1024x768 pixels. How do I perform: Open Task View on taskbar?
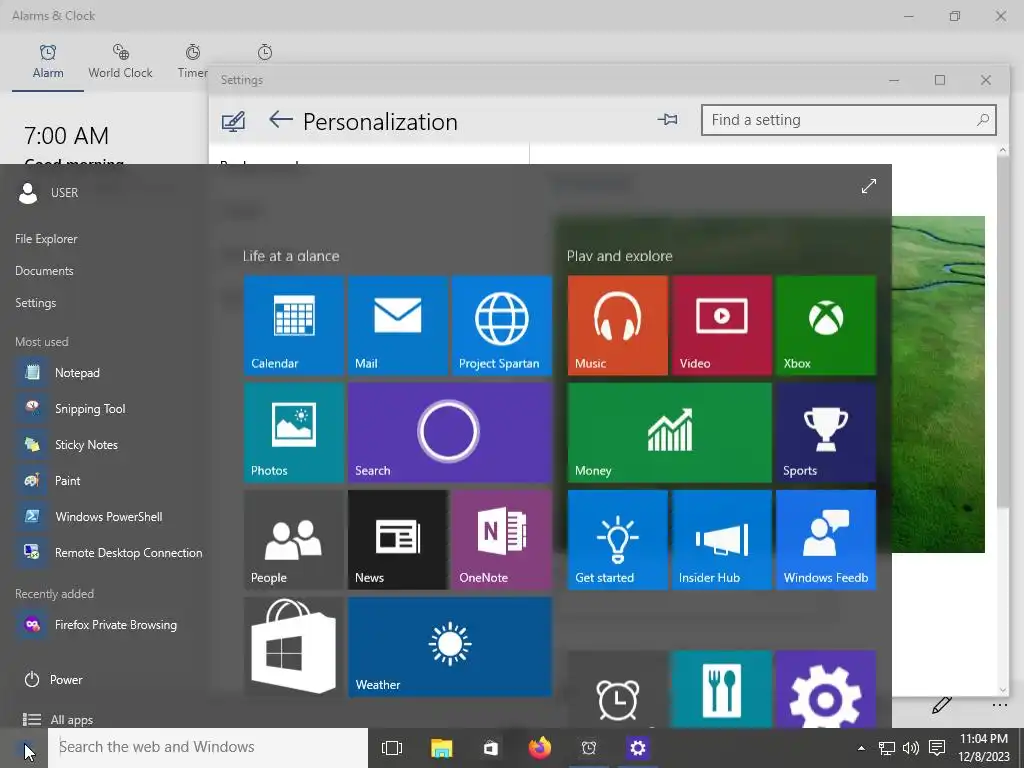392,748
